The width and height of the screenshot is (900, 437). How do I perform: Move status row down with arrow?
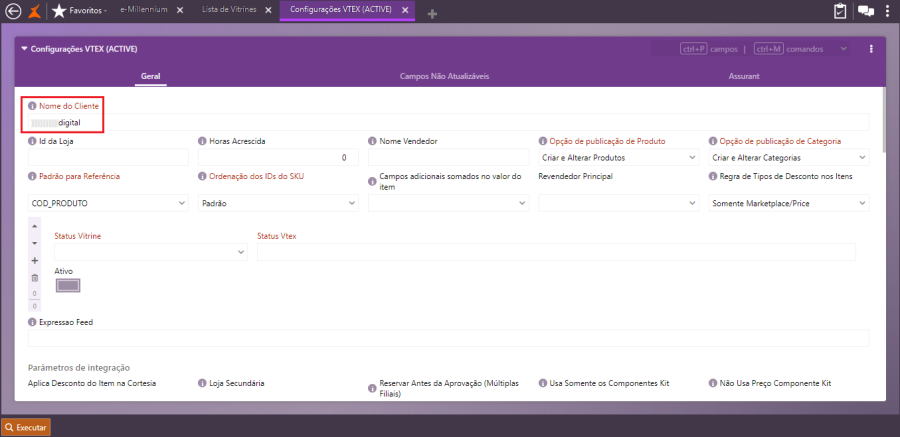34,243
